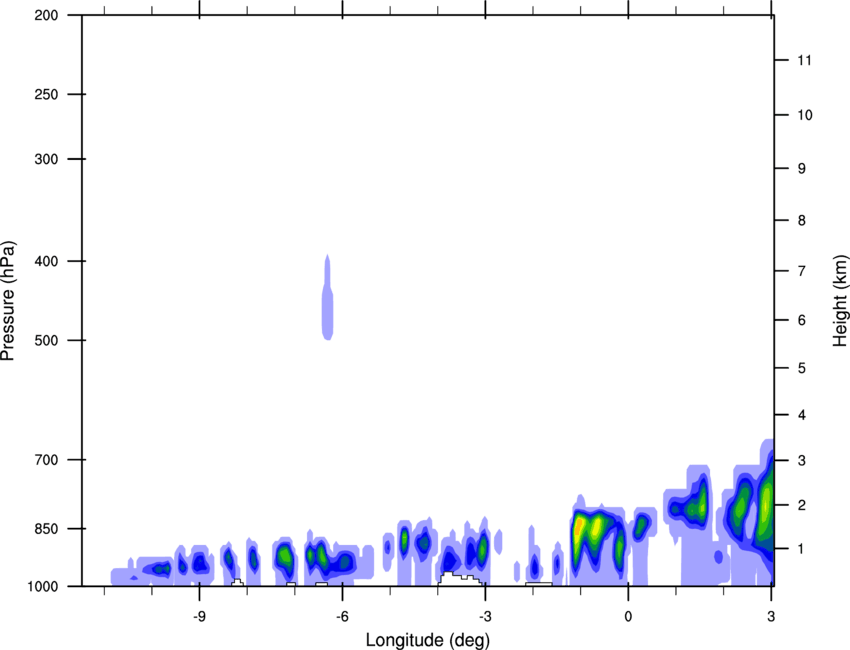Click the -9 longitude tick label

199,617
